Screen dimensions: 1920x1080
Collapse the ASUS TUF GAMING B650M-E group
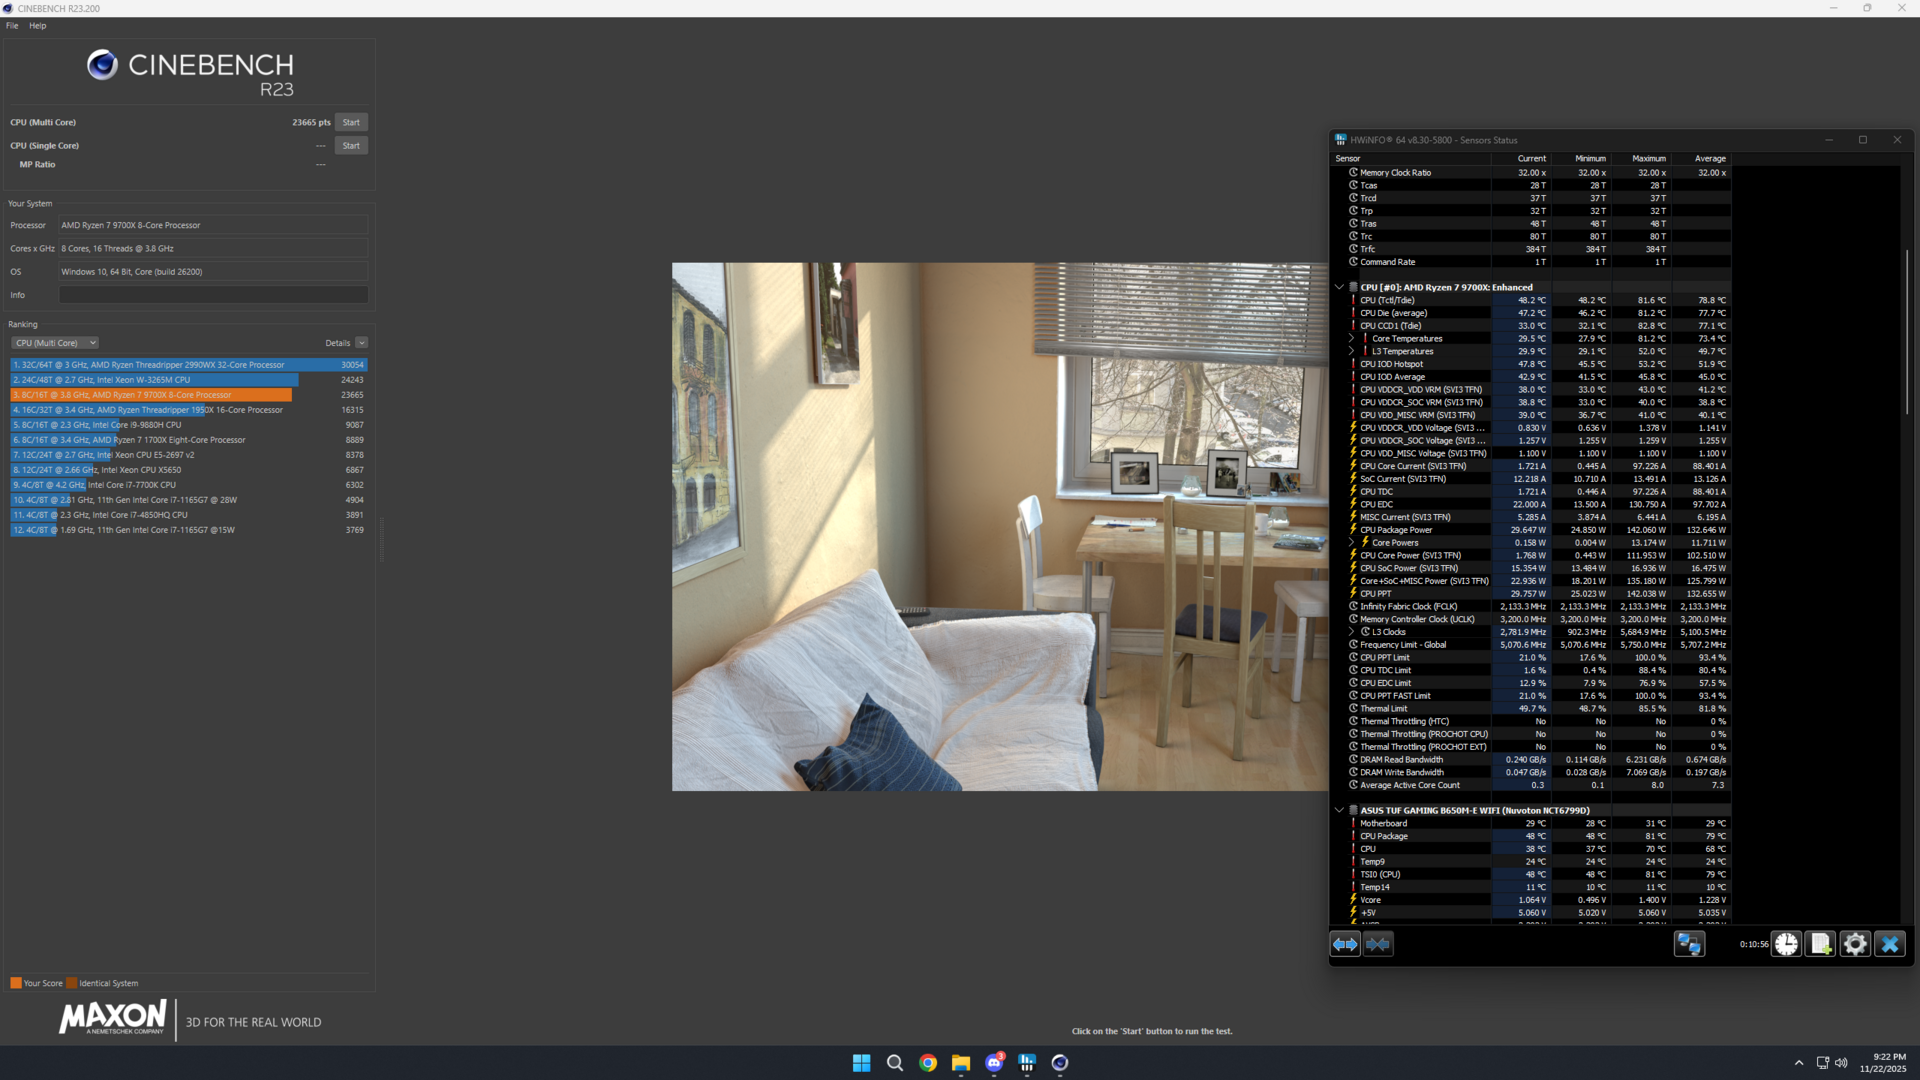coord(1339,810)
